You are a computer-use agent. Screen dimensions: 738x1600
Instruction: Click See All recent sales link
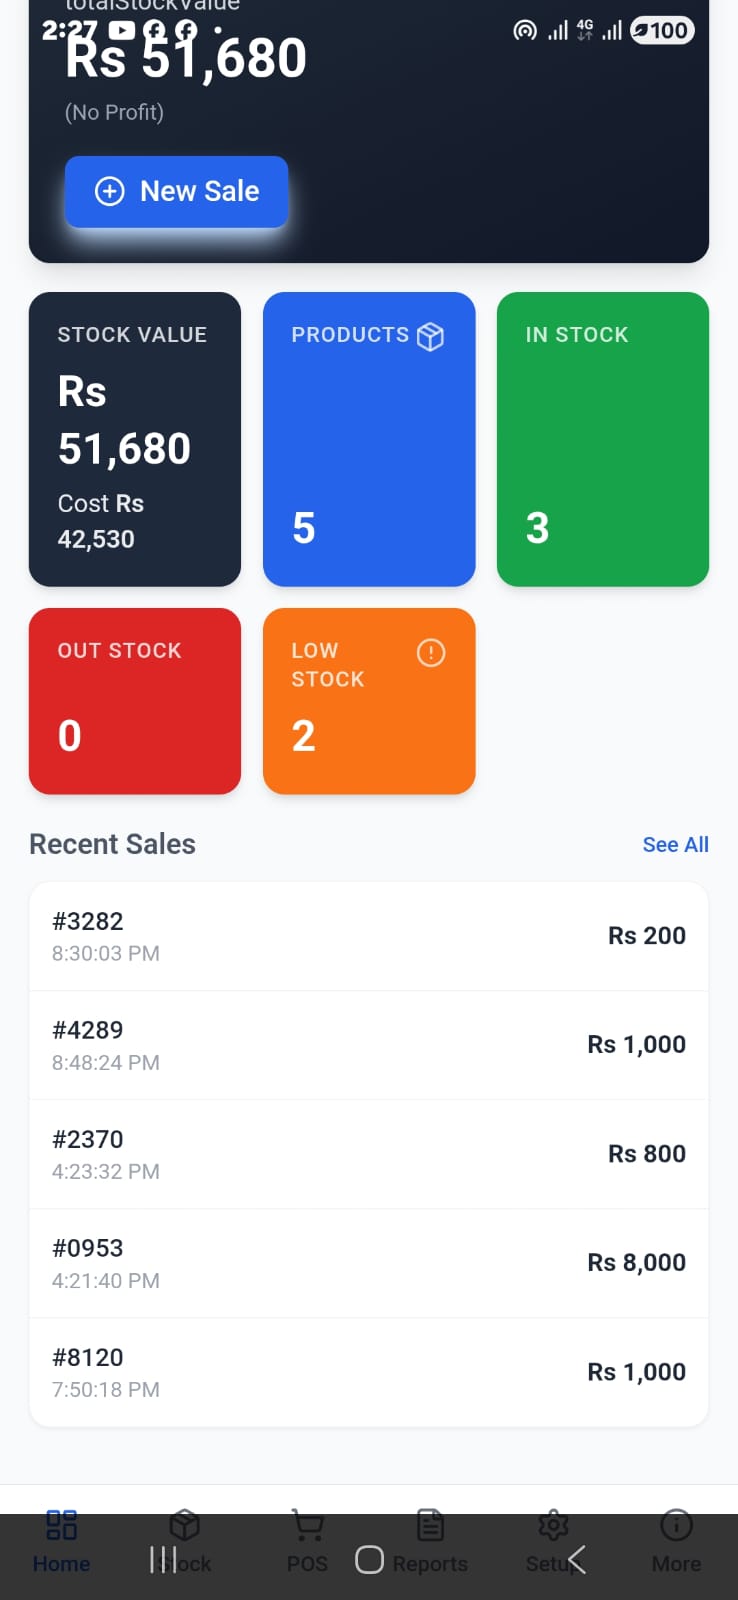point(675,845)
